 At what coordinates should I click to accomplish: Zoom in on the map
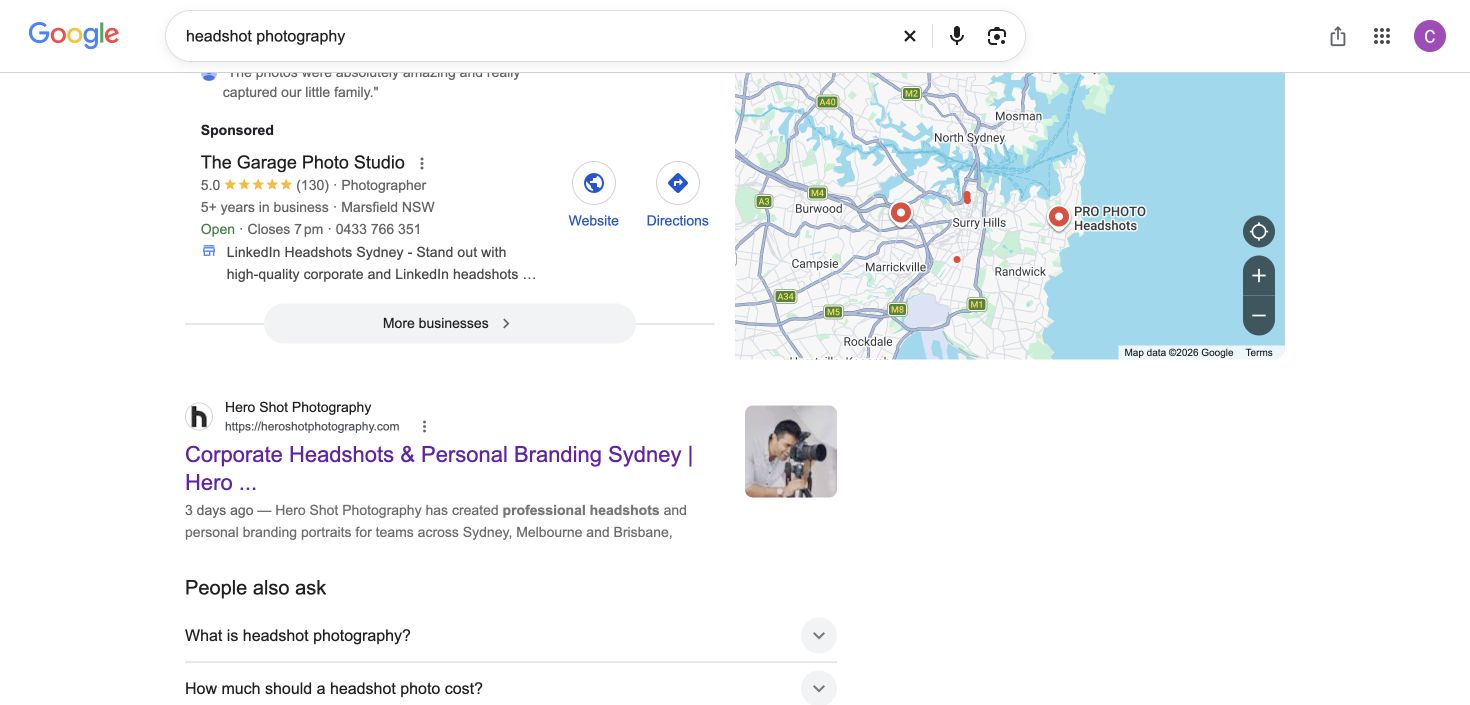tap(1259, 276)
